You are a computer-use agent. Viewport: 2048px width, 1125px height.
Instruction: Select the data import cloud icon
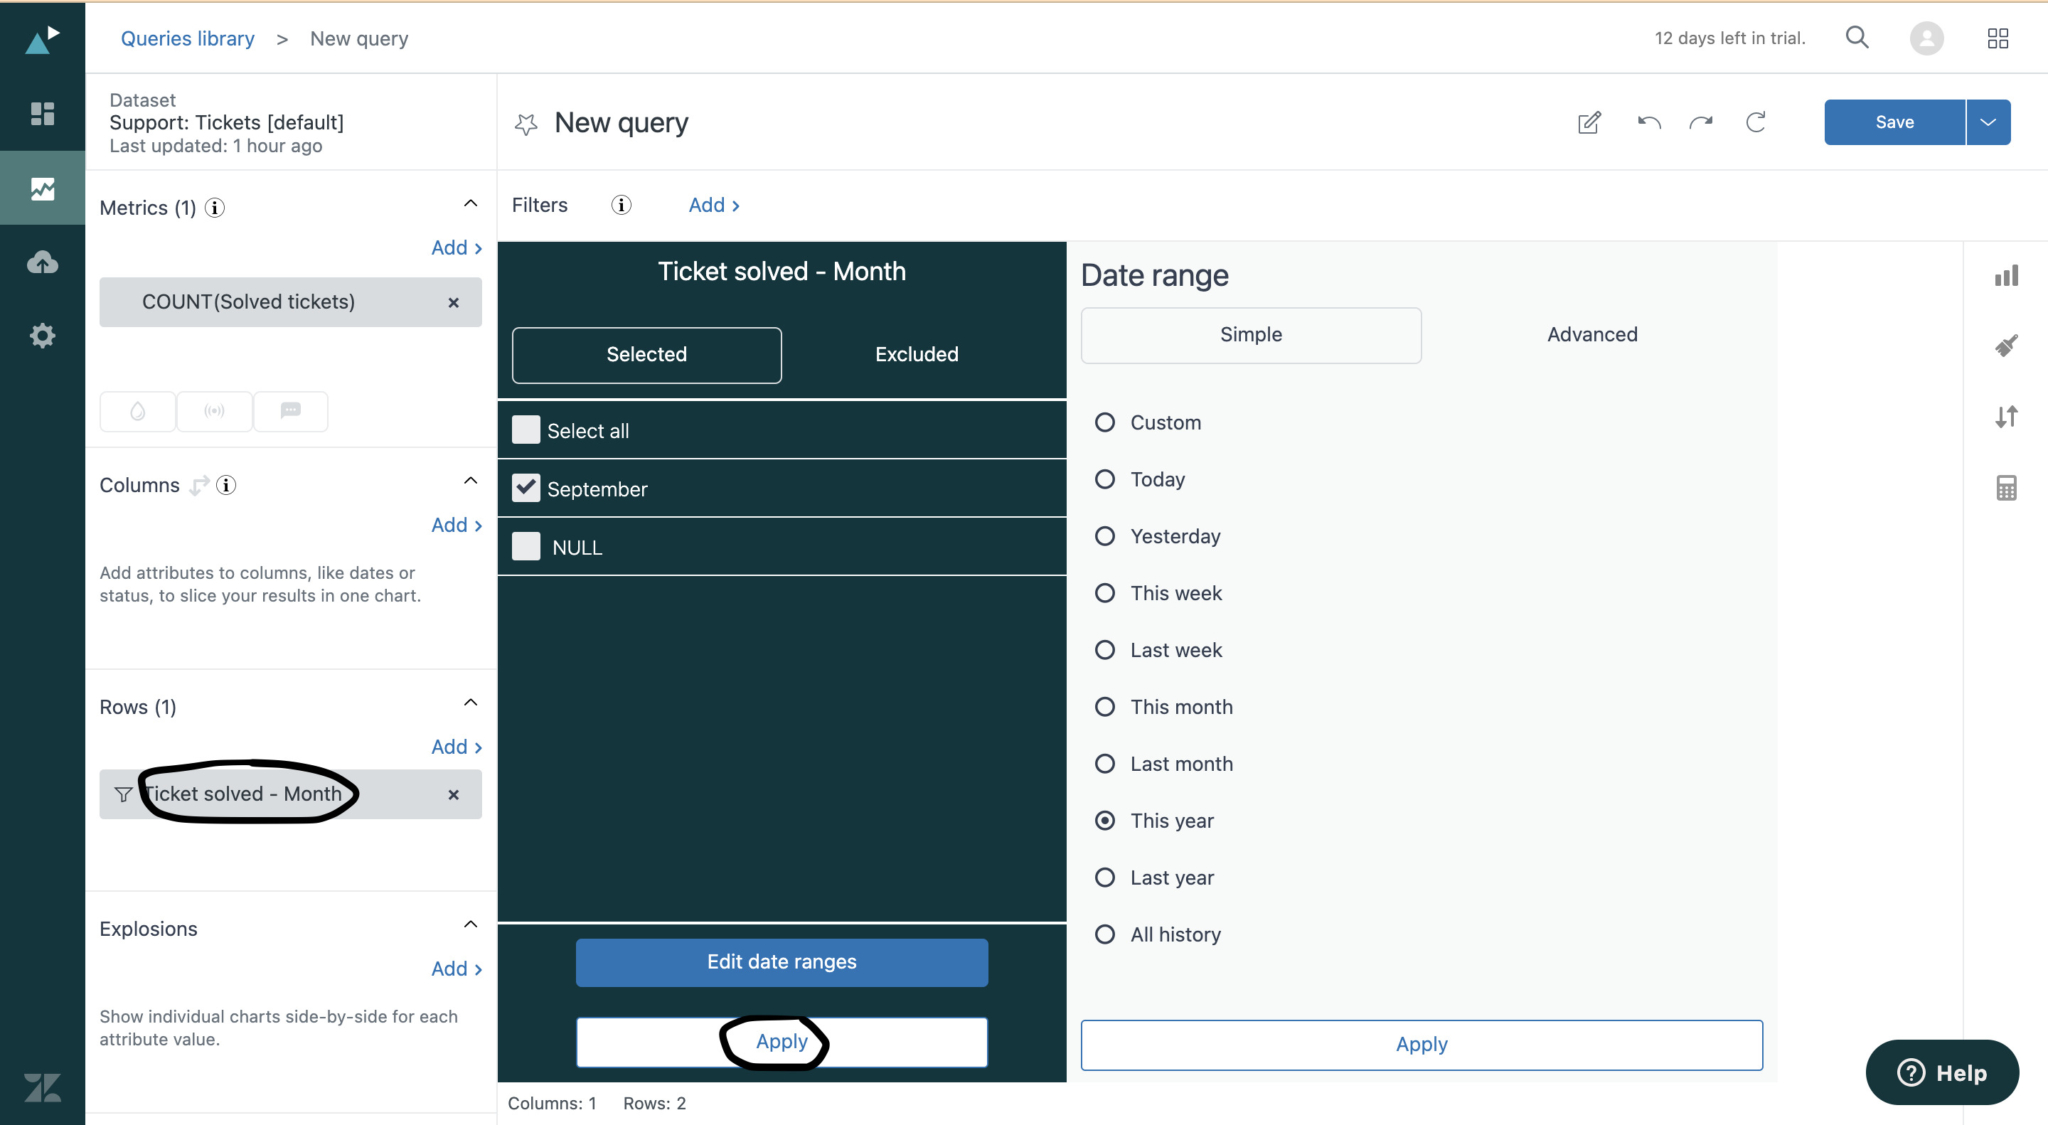[x=42, y=261]
